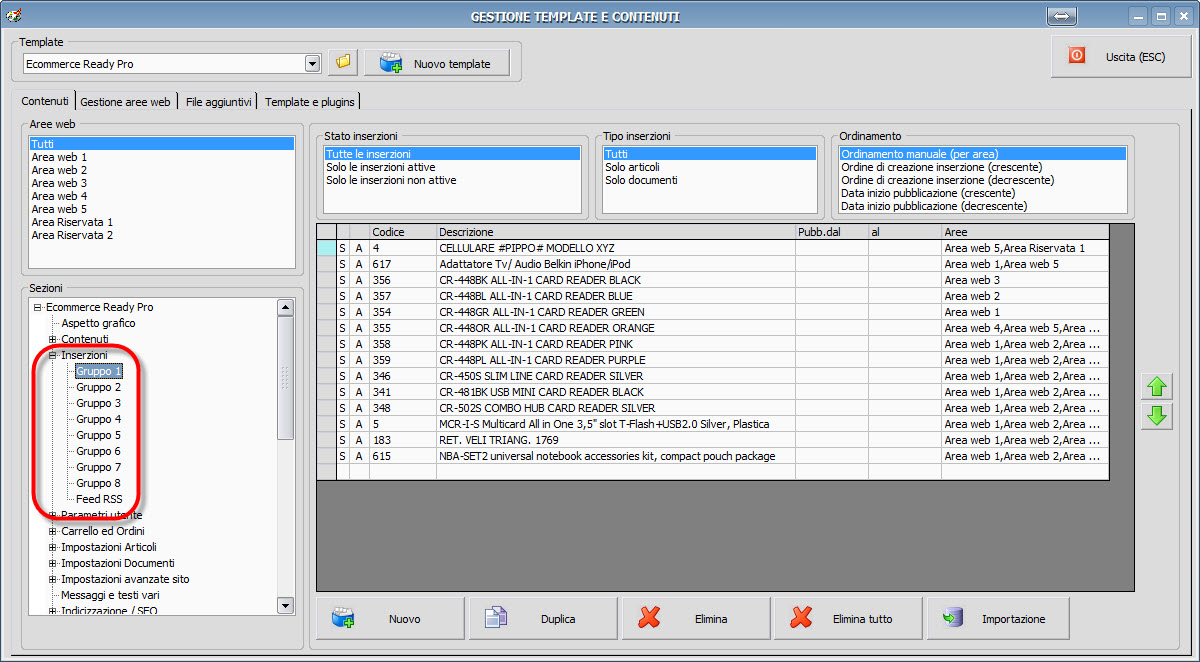Click the Elimina tutto button

848,619
